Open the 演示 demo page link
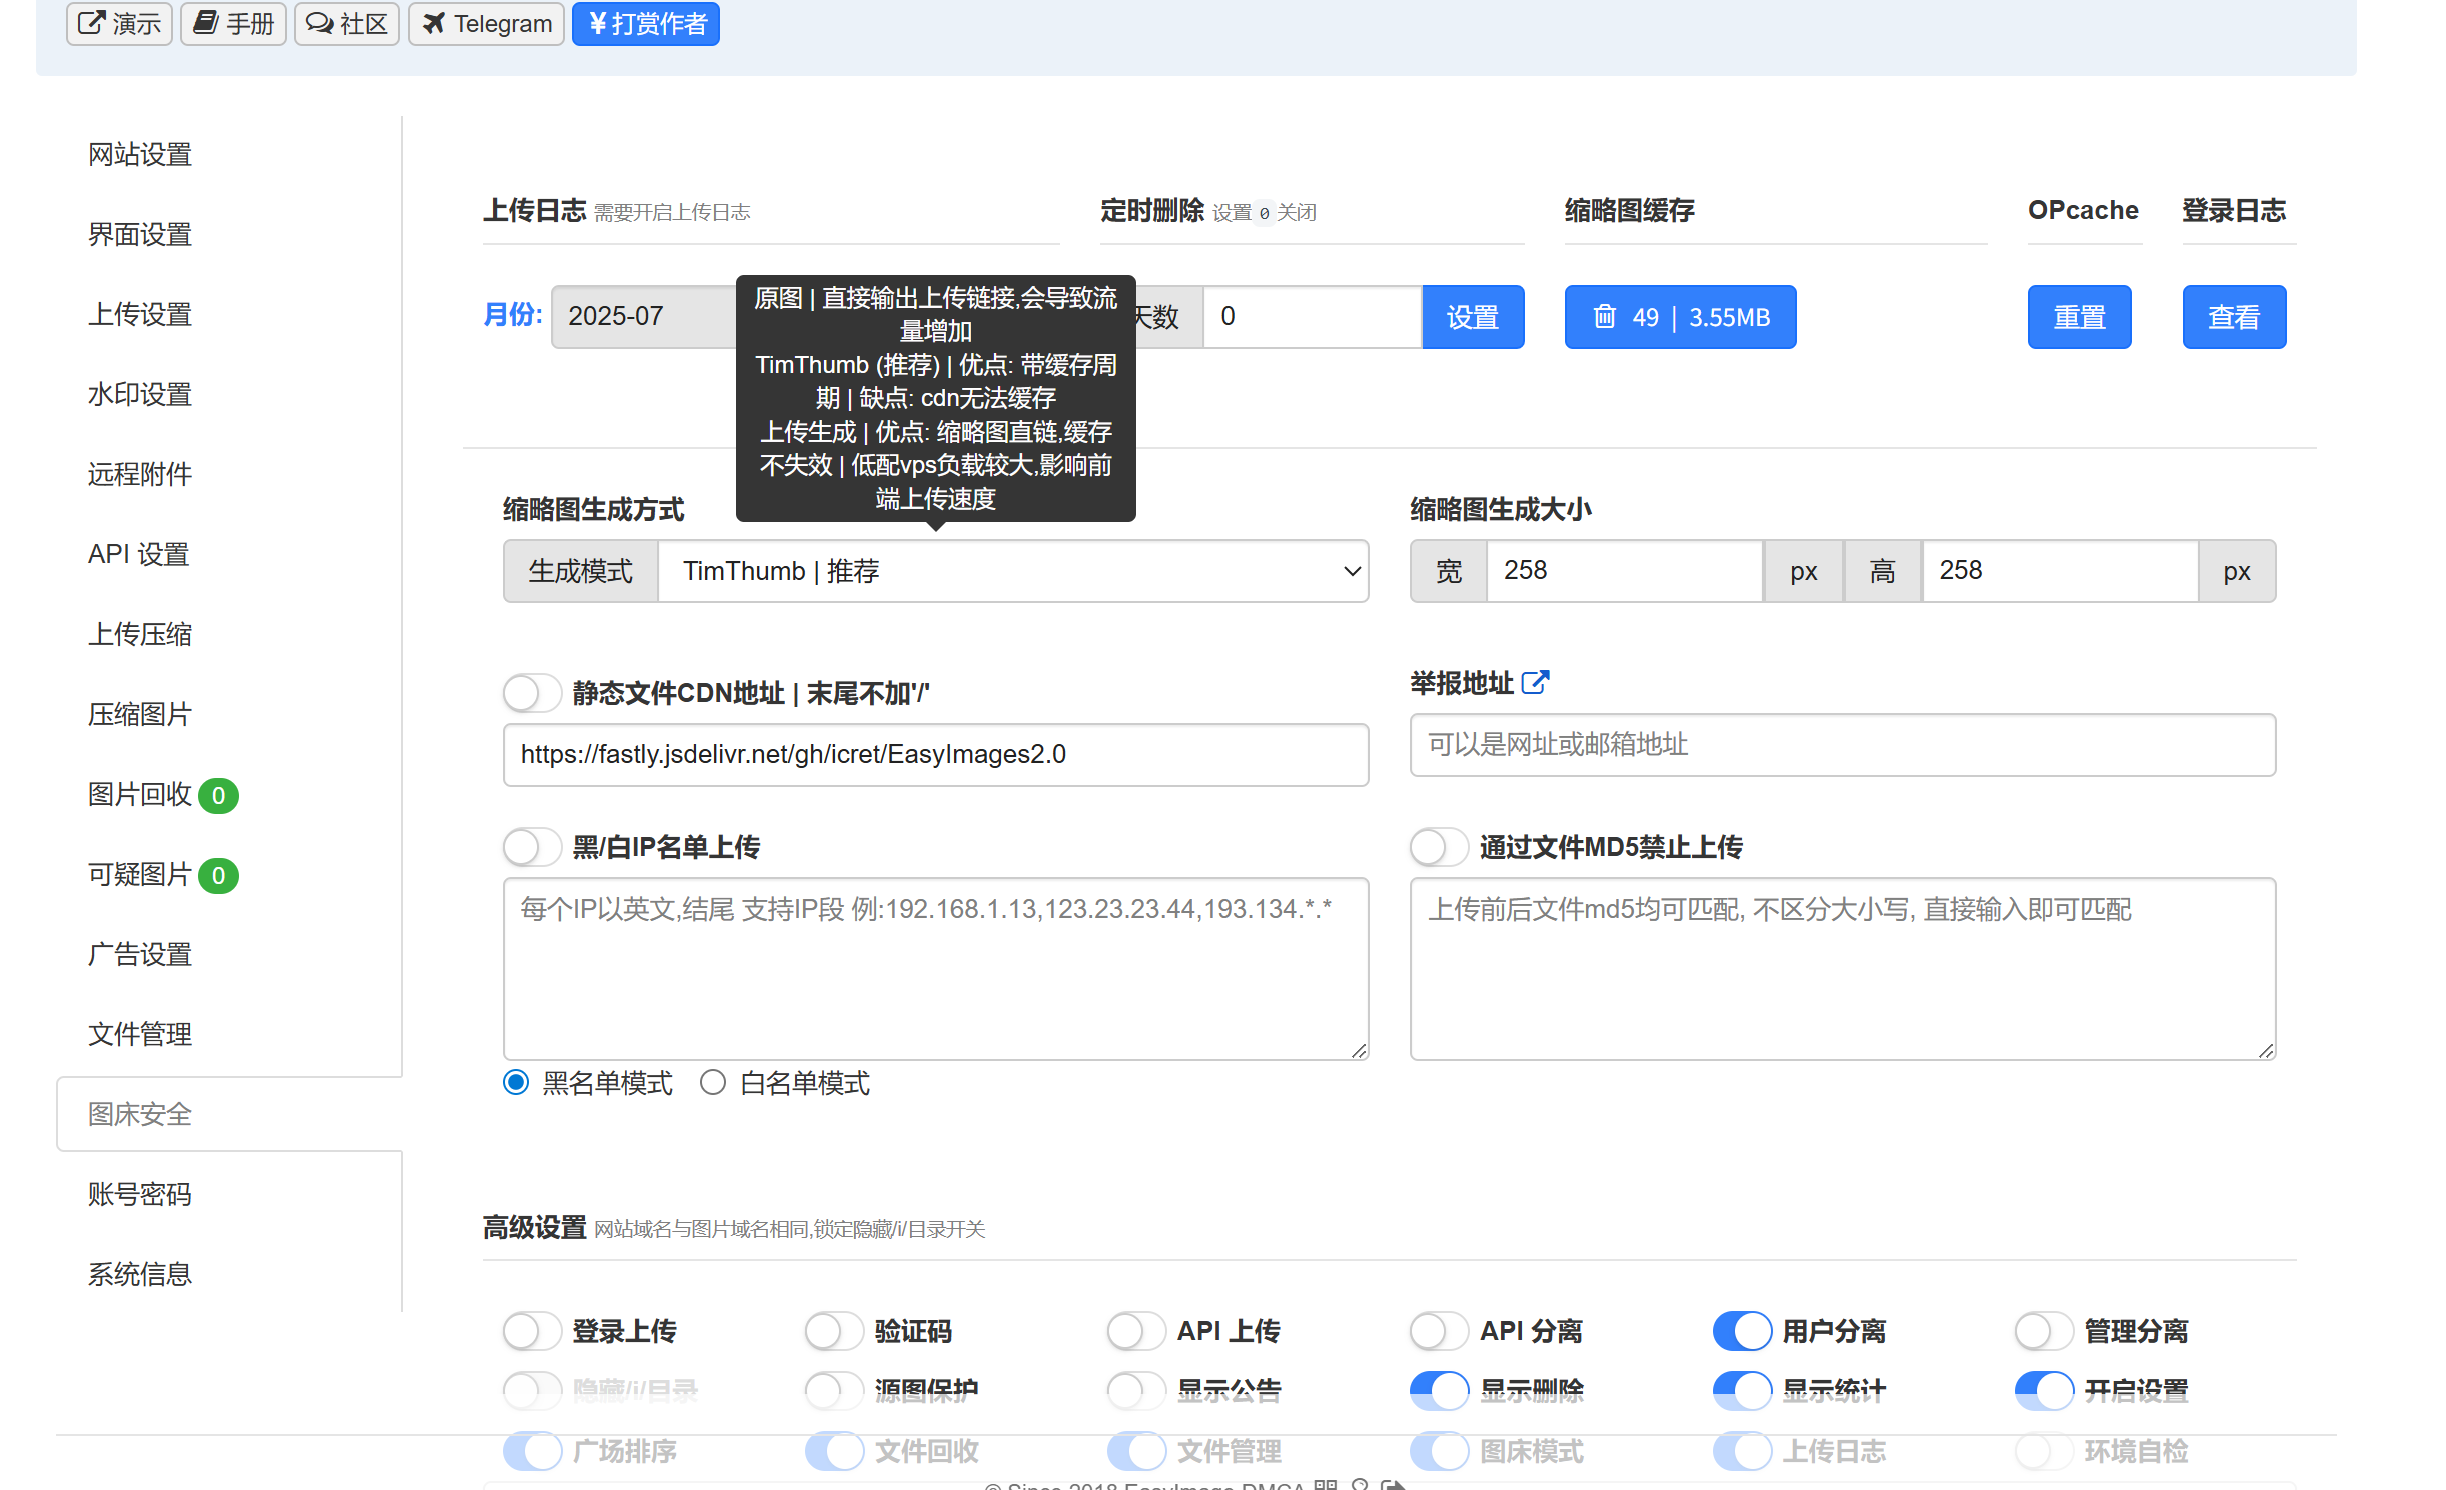 (x=119, y=23)
